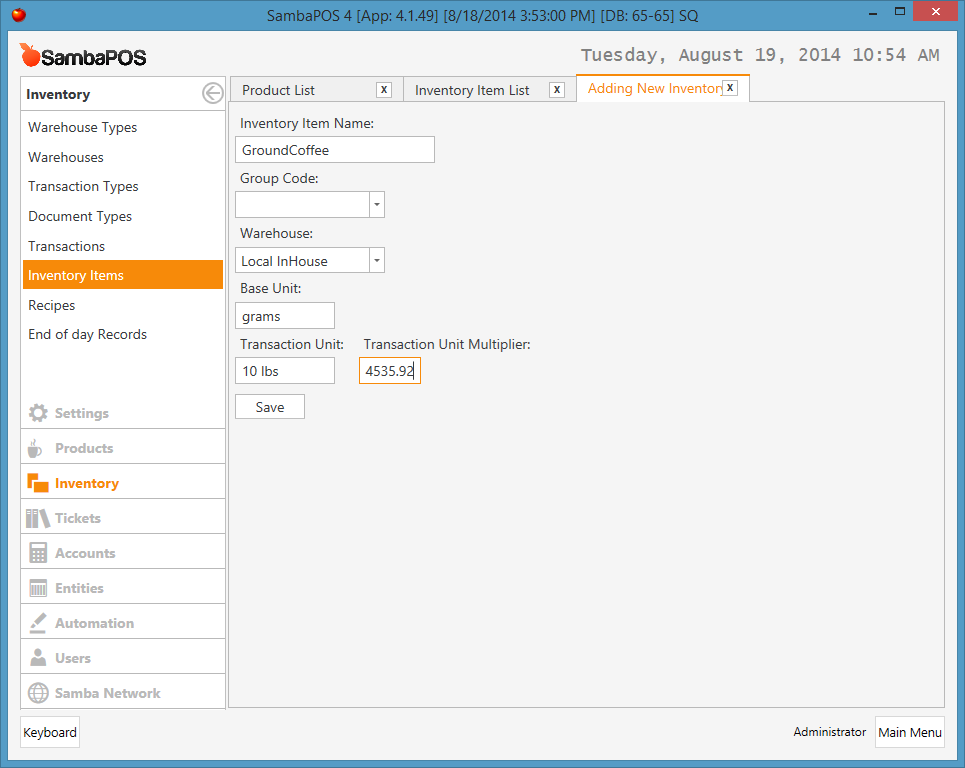Viewport: 965px width, 768px height.
Task: Click the Users person icon
Action: 38,658
